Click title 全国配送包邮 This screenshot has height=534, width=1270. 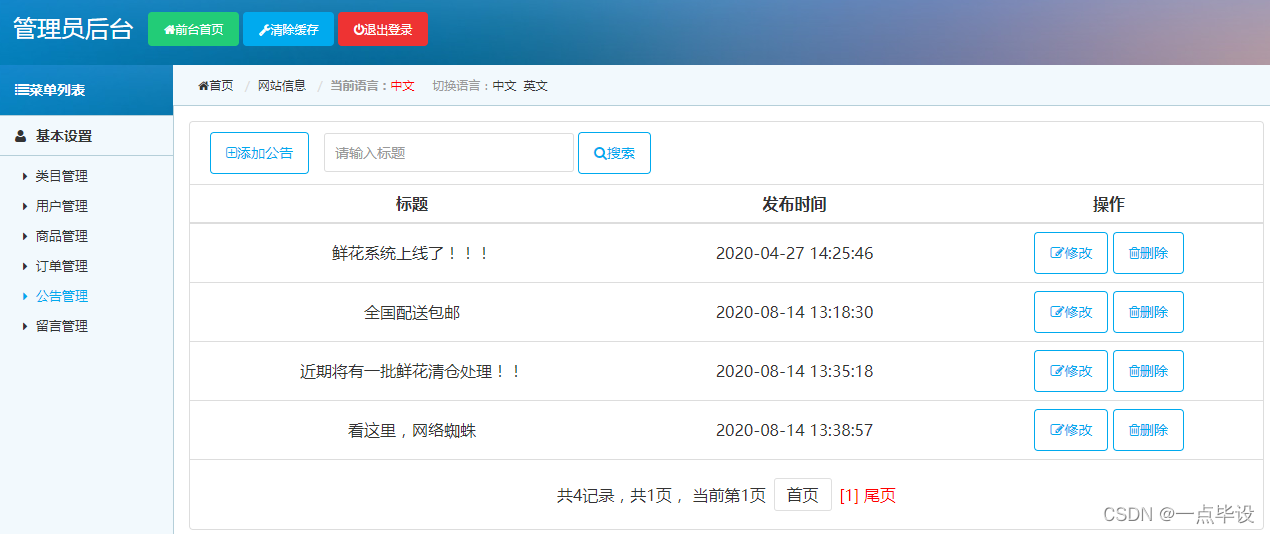[x=412, y=313]
